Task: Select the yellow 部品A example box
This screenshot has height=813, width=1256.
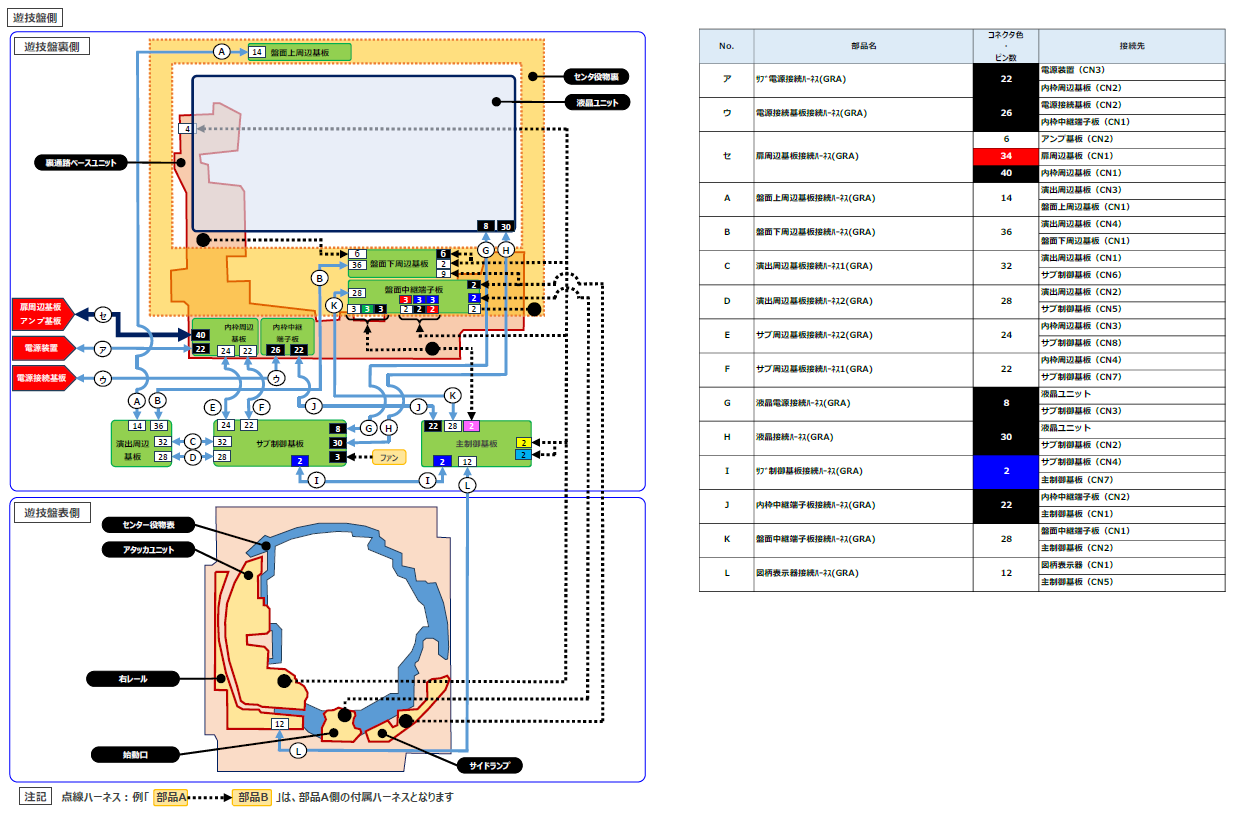Action: (x=171, y=797)
